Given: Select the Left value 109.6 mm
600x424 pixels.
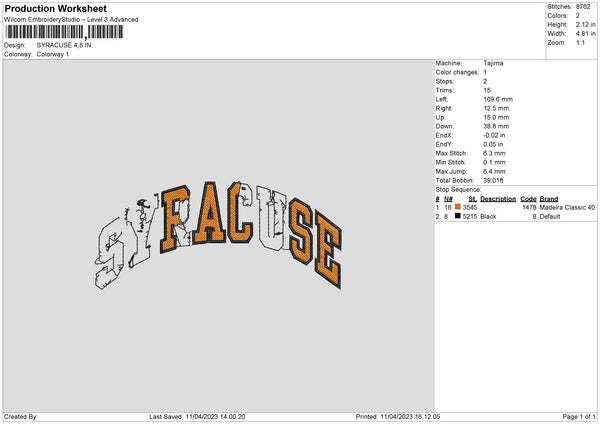Looking at the screenshot, I should point(498,99).
